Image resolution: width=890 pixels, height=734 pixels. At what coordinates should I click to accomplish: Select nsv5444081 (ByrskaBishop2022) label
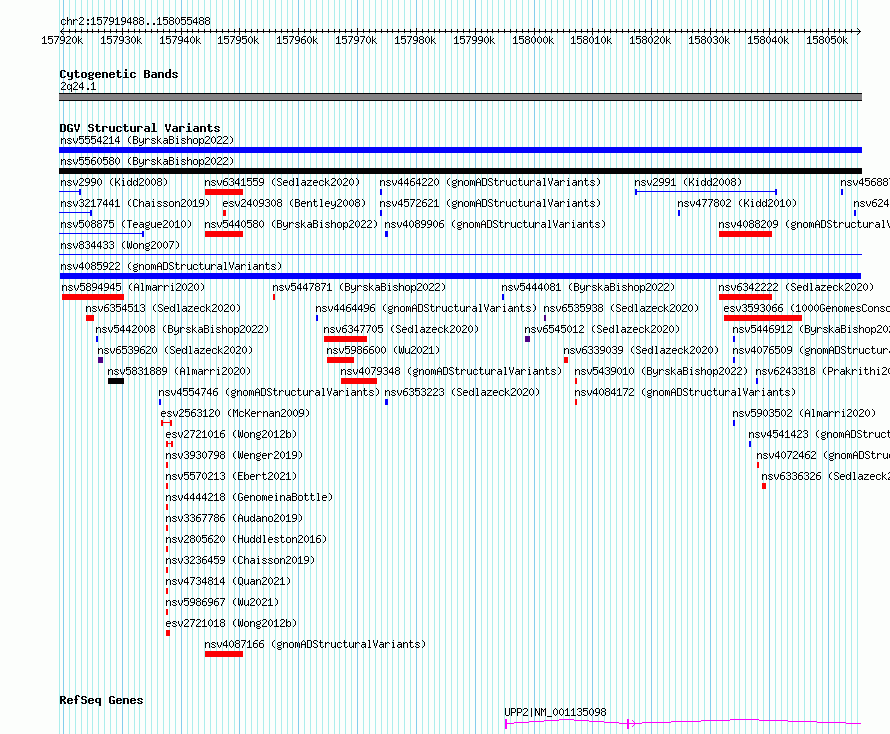tap(588, 287)
